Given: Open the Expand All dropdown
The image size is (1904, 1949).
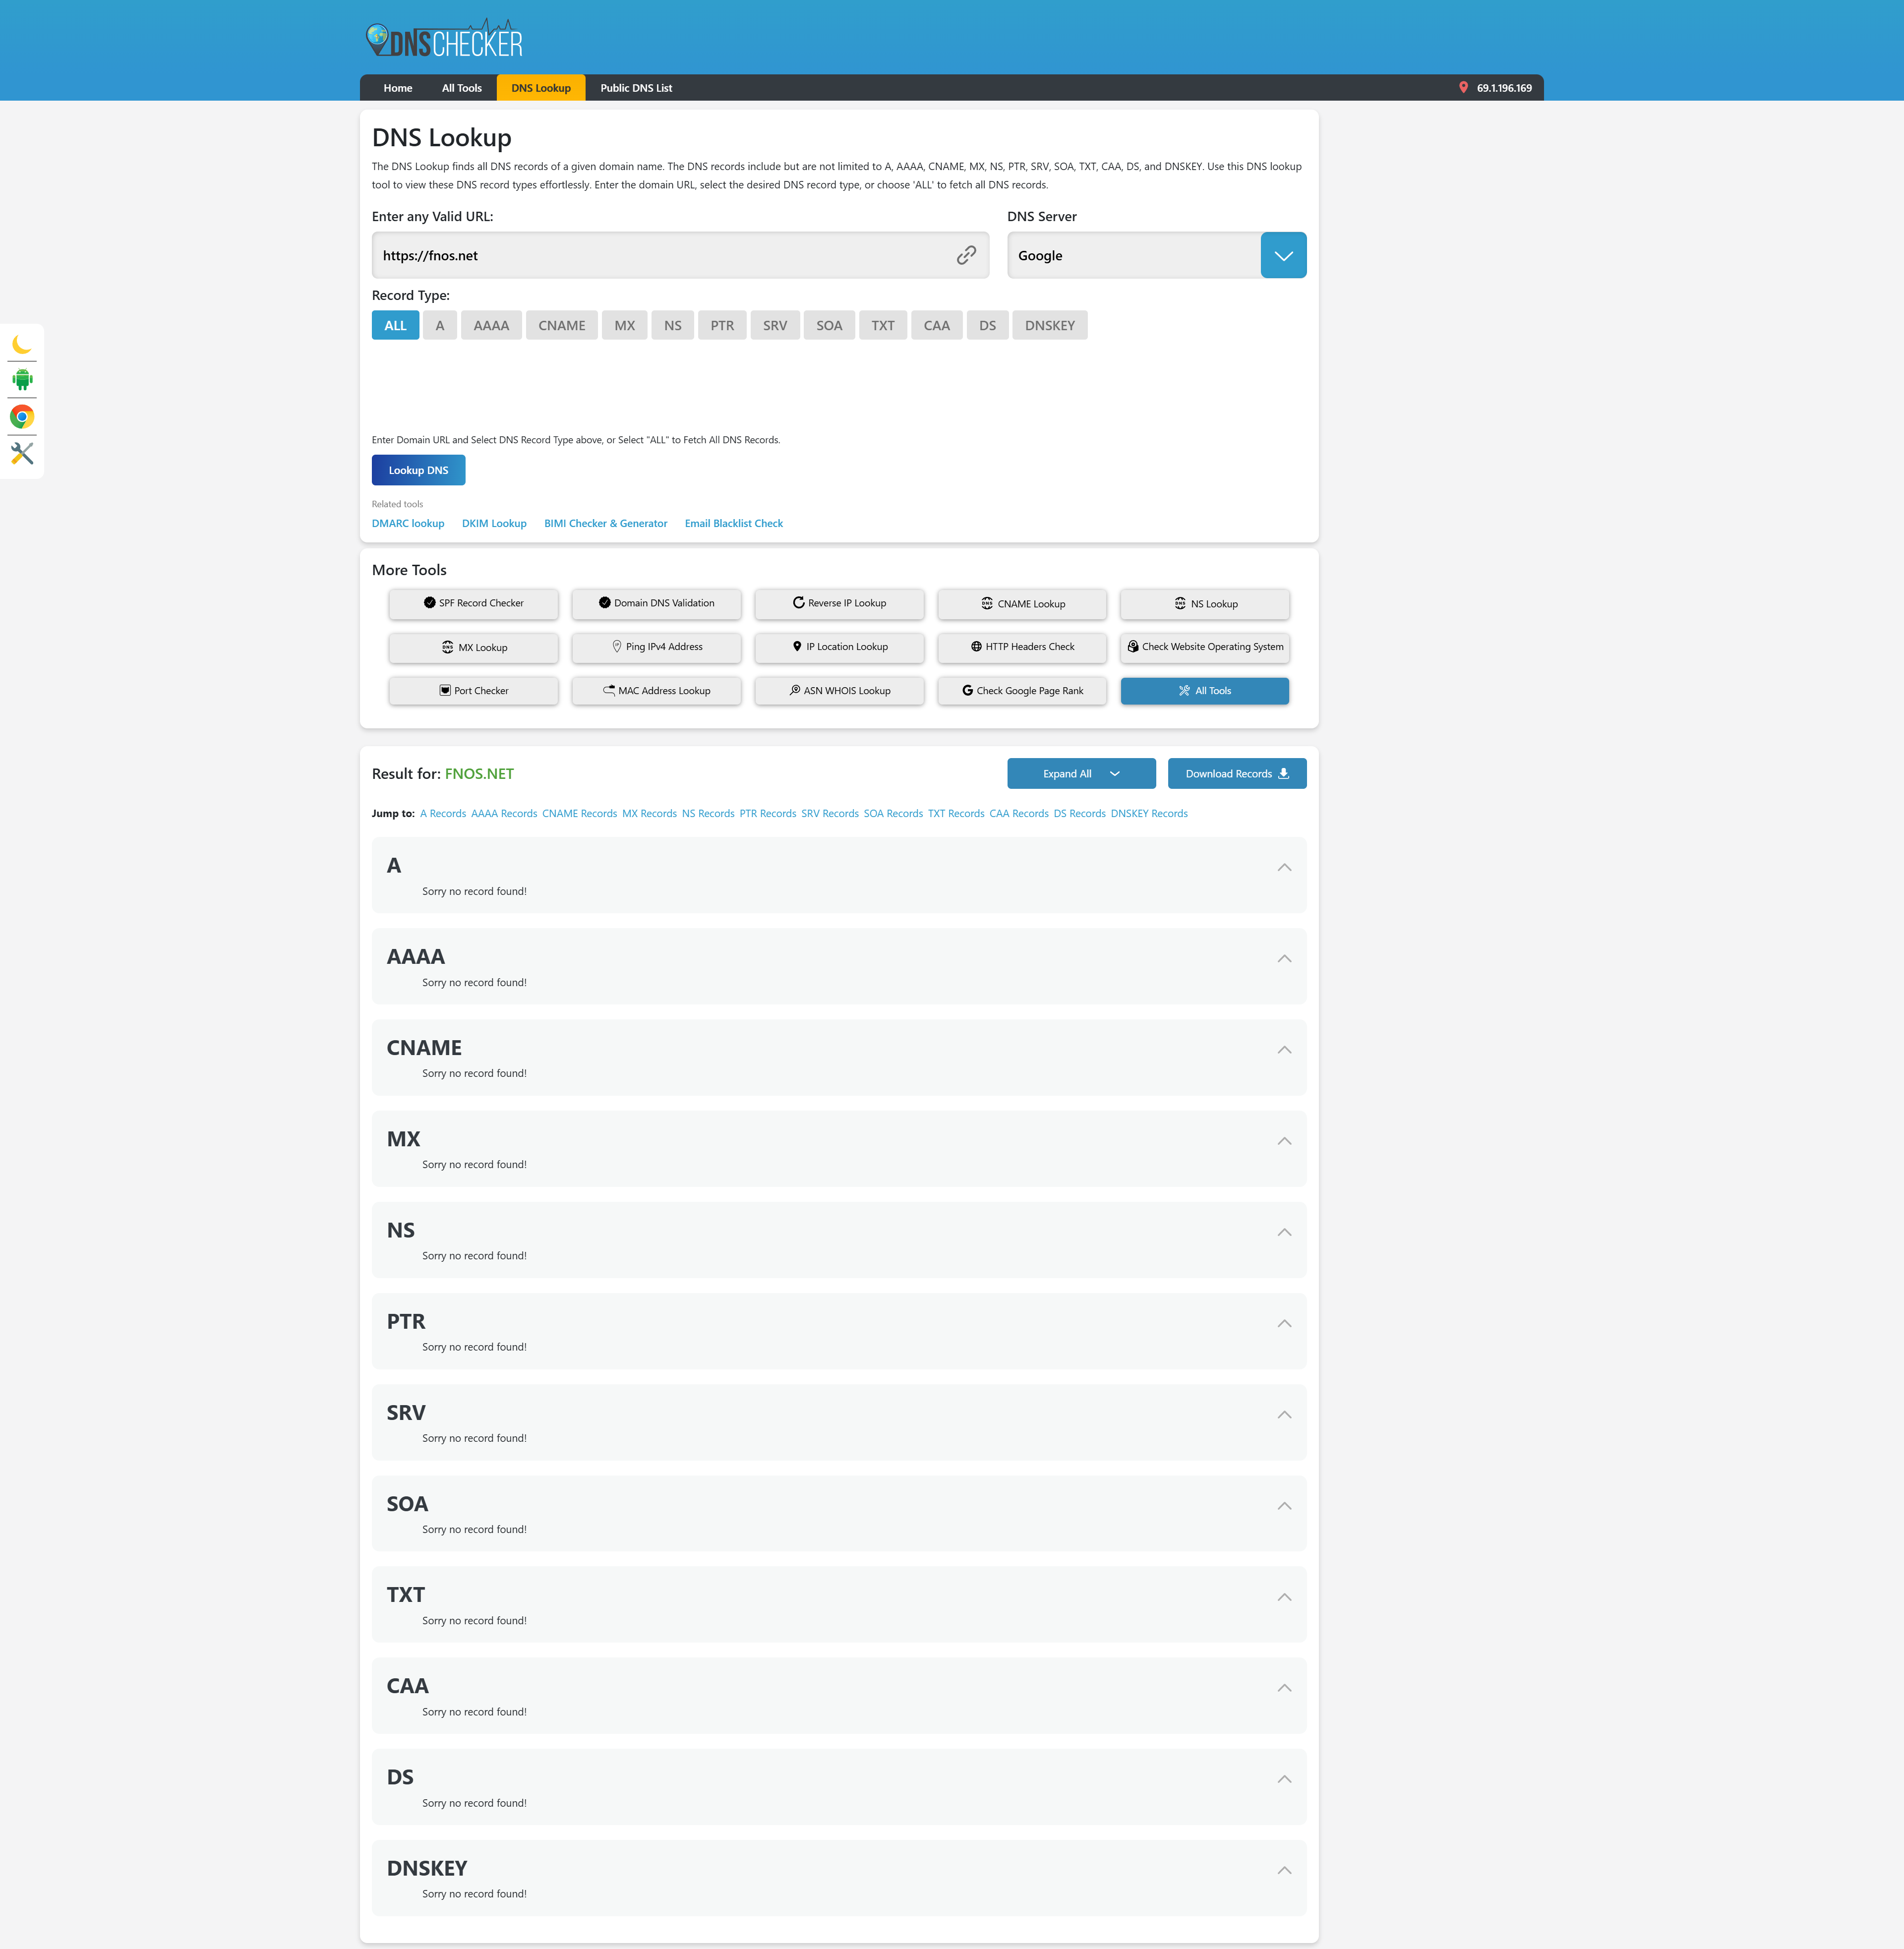Looking at the screenshot, I should click(1081, 773).
